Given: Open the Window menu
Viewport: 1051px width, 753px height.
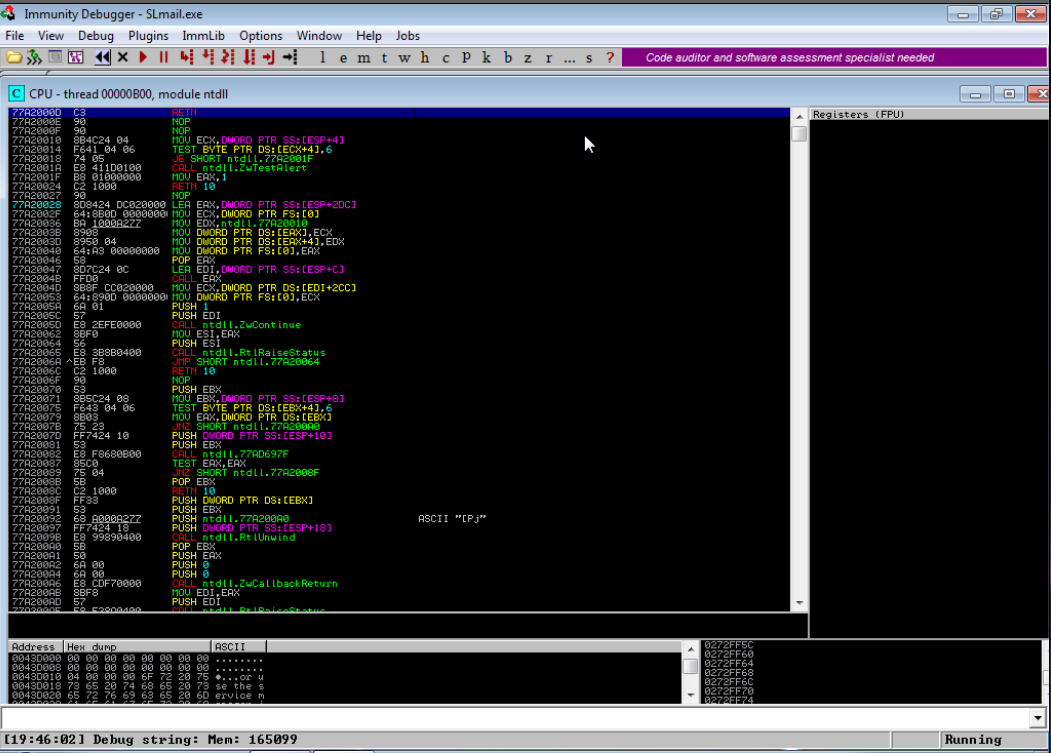Looking at the screenshot, I should (319, 36).
